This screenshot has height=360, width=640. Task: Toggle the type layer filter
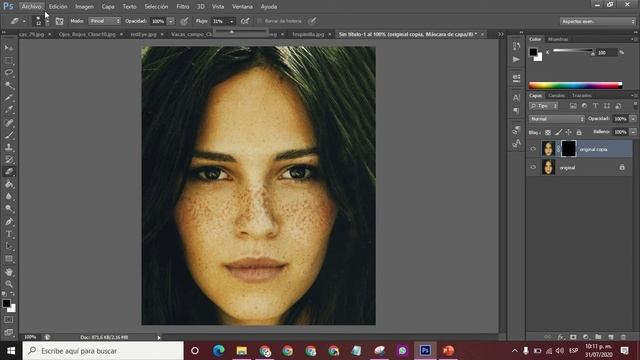pos(596,106)
